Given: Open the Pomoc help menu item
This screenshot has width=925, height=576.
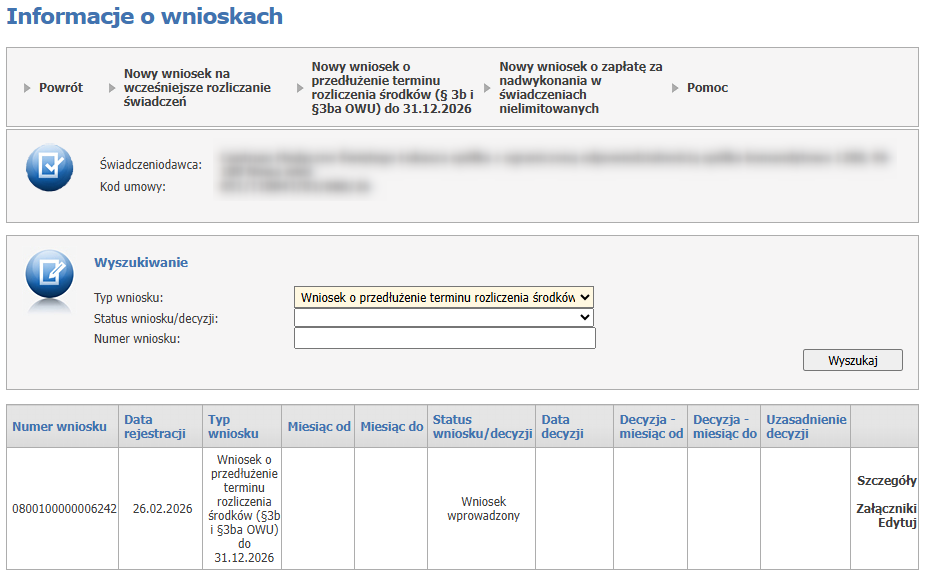Looking at the screenshot, I should pos(707,88).
